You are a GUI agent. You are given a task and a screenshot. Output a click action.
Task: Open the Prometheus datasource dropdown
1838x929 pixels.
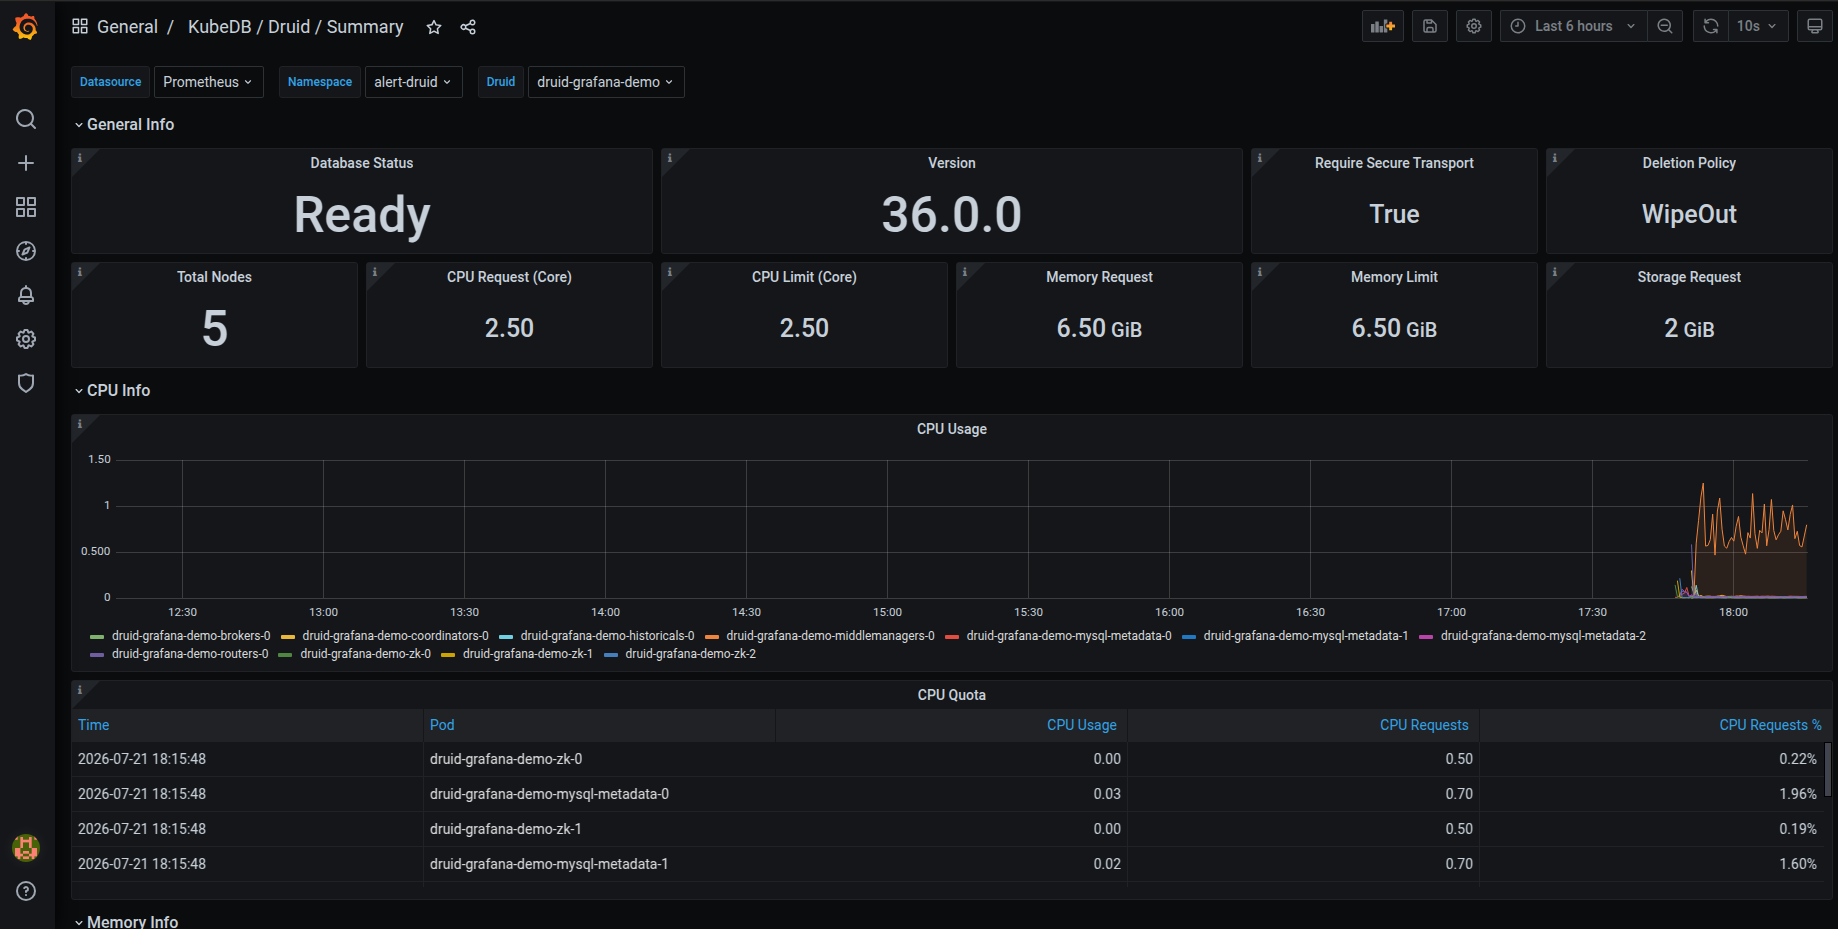coord(208,82)
